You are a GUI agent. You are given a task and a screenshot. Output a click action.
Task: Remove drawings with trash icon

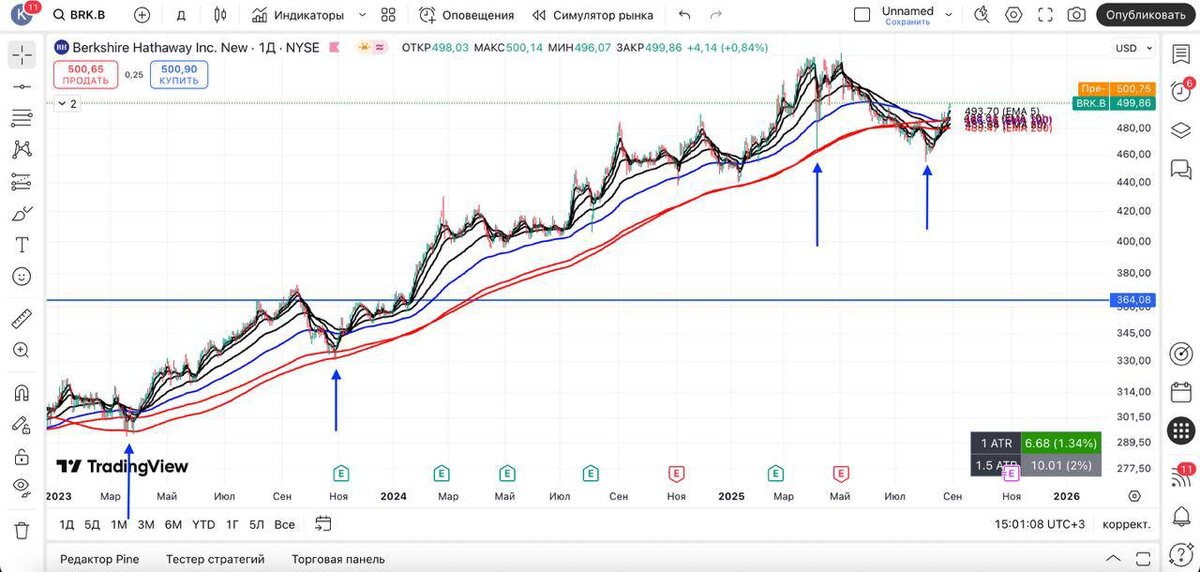[x=22, y=529]
